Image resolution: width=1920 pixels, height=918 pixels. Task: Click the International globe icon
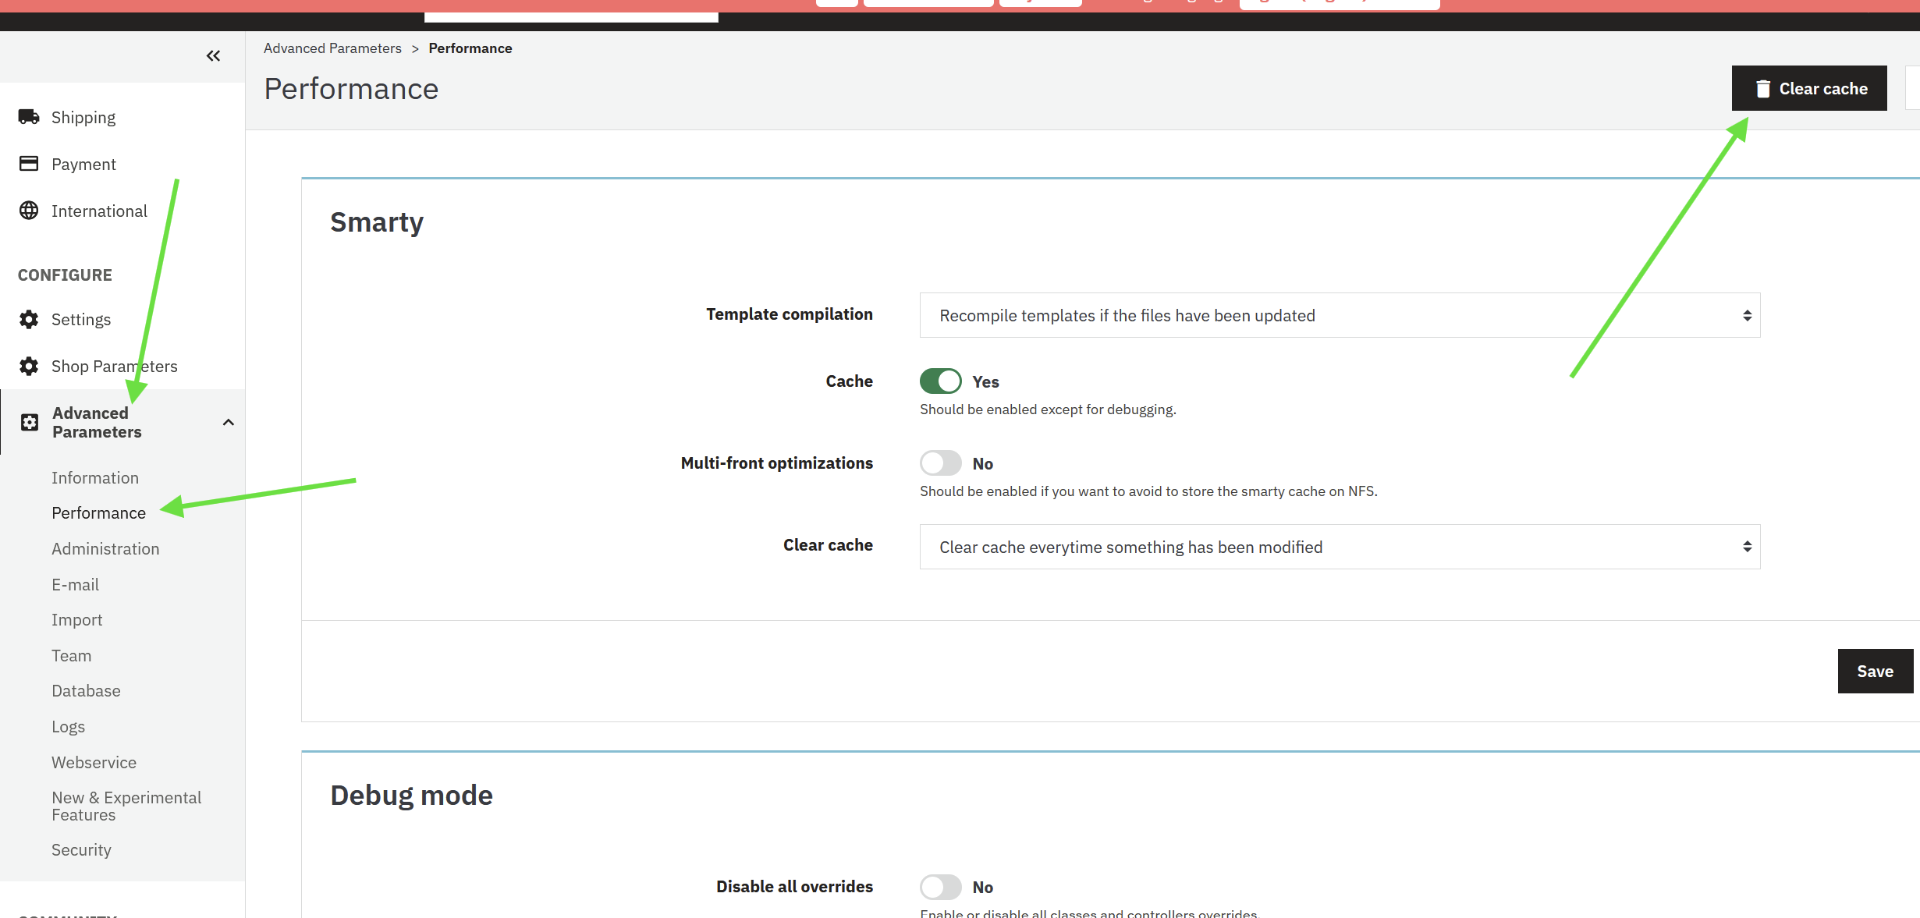(29, 210)
